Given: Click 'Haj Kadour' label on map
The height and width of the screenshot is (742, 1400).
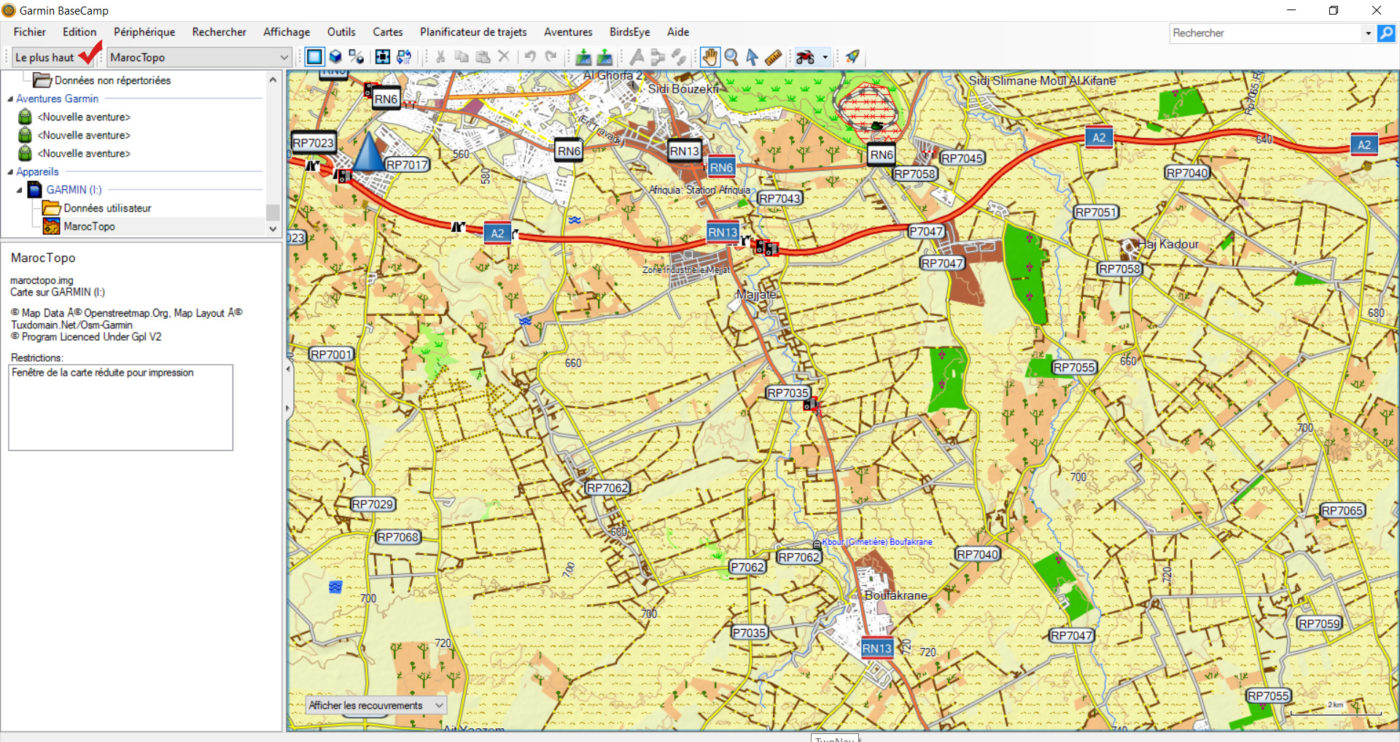Looking at the screenshot, I should pyautogui.click(x=1167, y=244).
